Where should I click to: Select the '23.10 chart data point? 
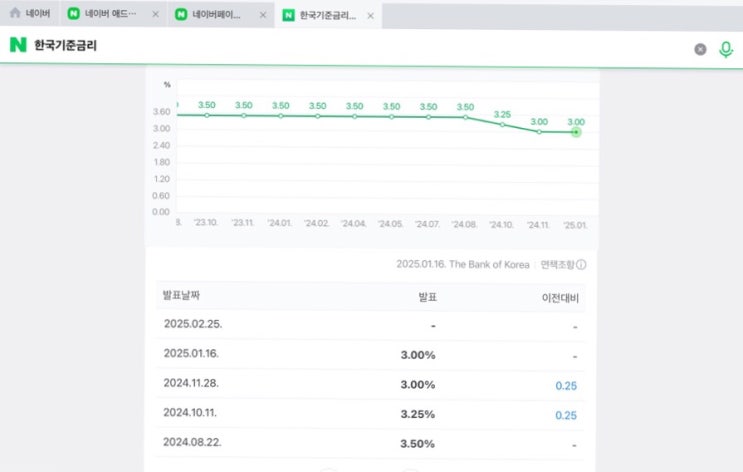click(x=207, y=115)
